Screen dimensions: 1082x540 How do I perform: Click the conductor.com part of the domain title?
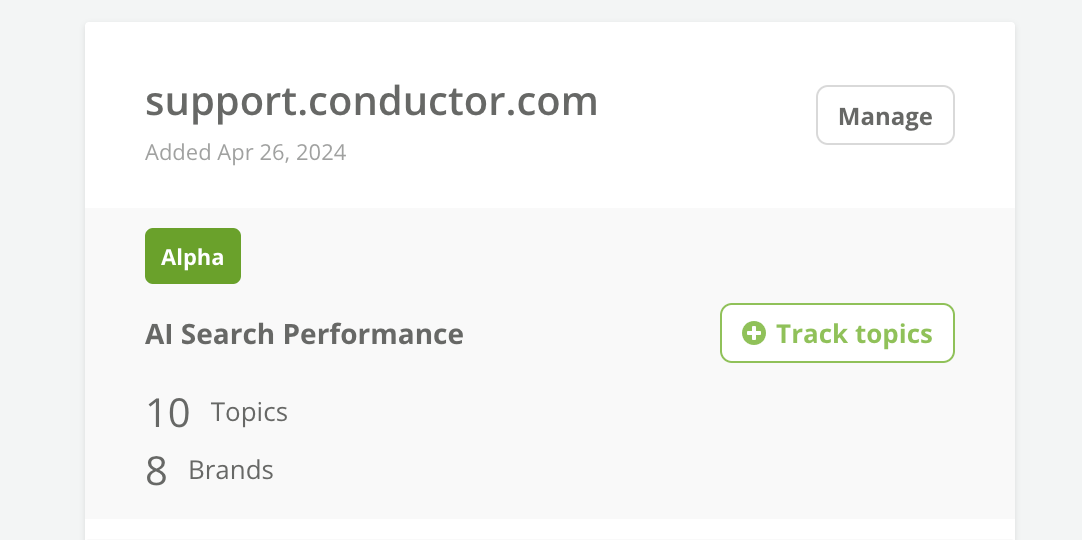(x=453, y=101)
